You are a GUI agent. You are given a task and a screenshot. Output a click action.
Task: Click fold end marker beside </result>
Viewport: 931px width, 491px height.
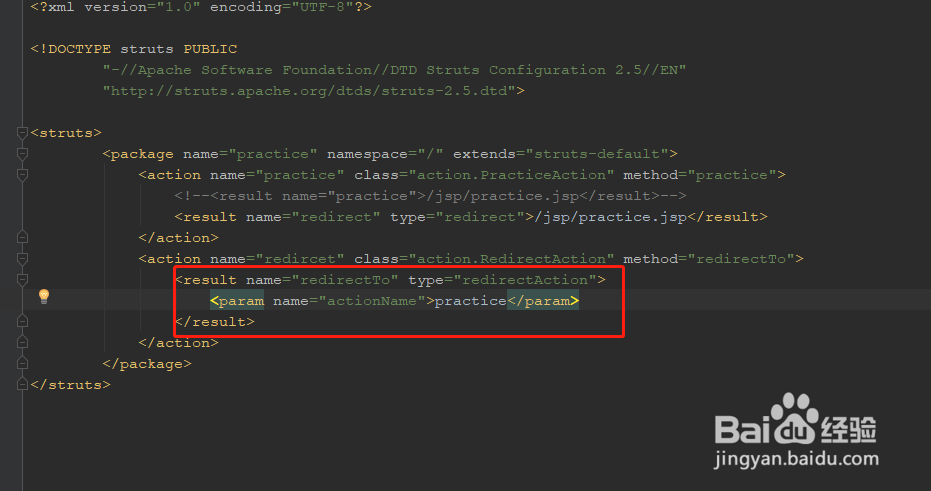tap(23, 321)
